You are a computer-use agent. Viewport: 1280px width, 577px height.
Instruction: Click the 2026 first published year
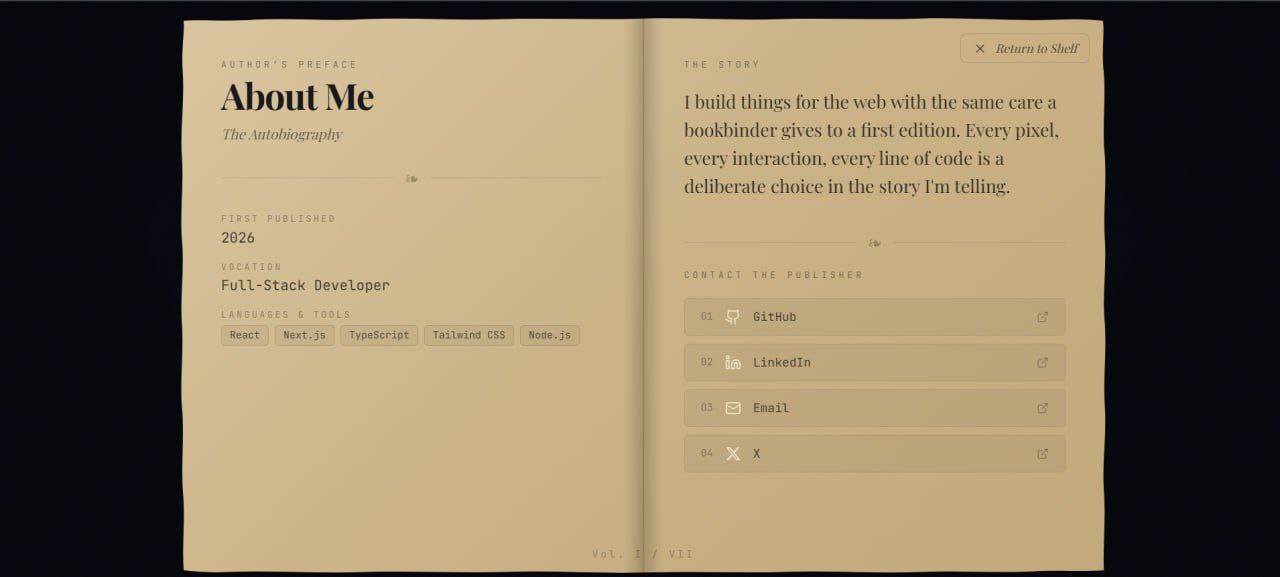click(x=238, y=238)
